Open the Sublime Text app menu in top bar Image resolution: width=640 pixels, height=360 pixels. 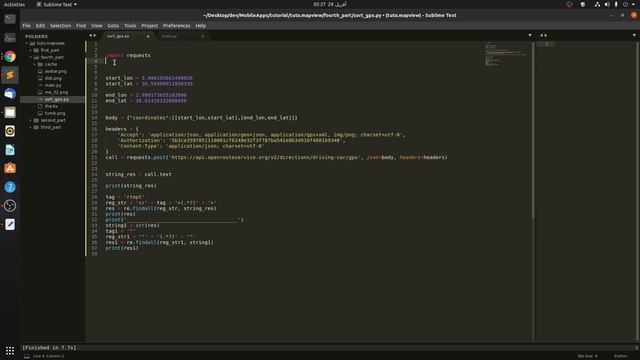point(56,4)
